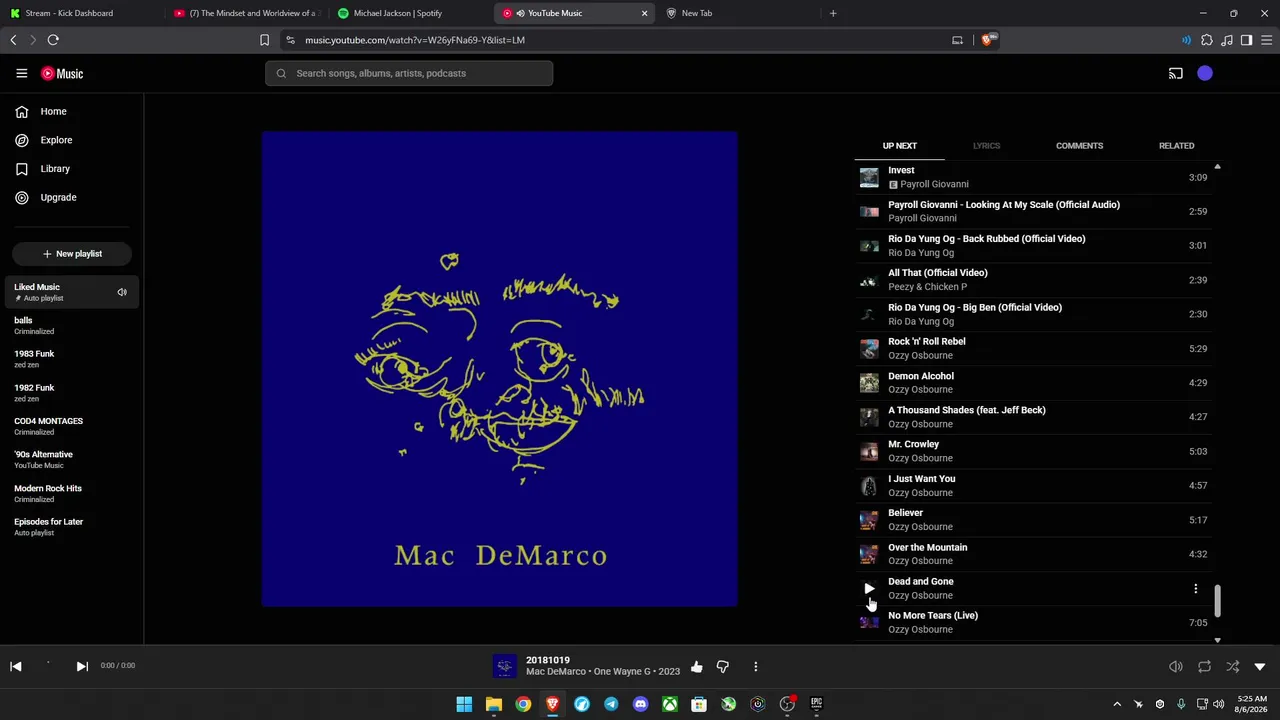Click the YouTube Music logo
Screen dimensions: 1280x720
point(62,73)
